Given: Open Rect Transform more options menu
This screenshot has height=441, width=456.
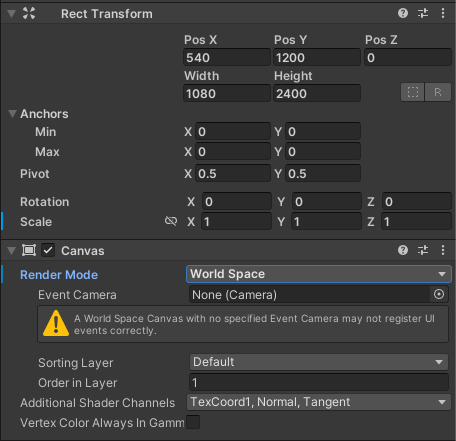Looking at the screenshot, I should [443, 13].
